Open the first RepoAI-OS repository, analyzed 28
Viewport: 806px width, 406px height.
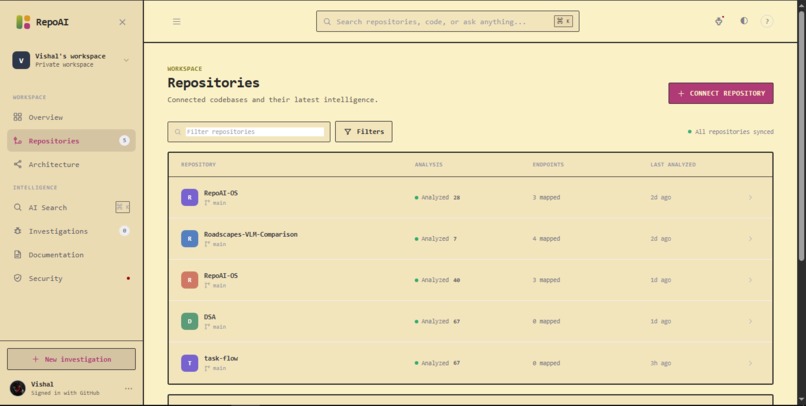tap(470, 197)
